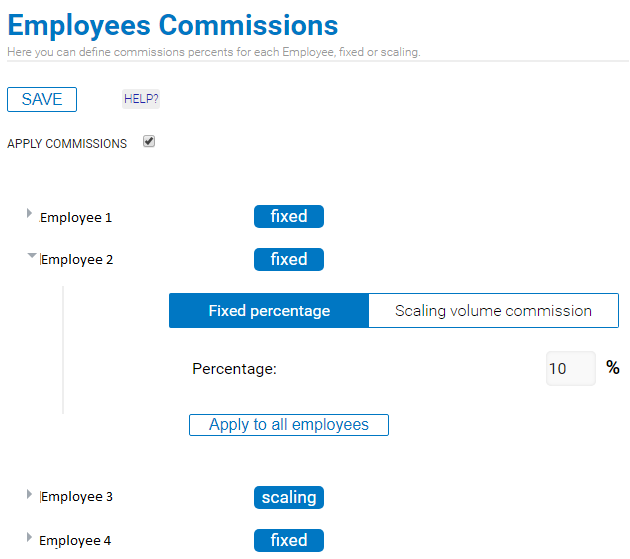Expand the Employee 3 row arrow
630x559 pixels.
coord(29,494)
